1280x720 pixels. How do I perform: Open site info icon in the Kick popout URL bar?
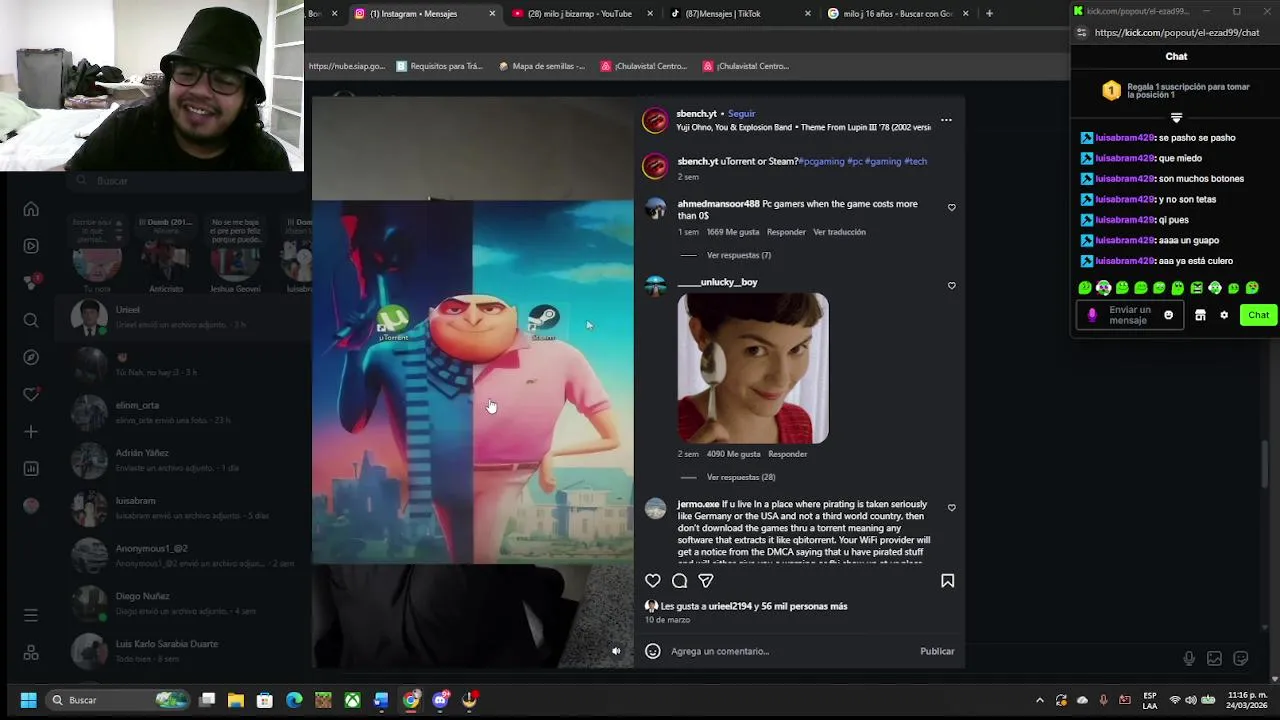tap(1081, 33)
